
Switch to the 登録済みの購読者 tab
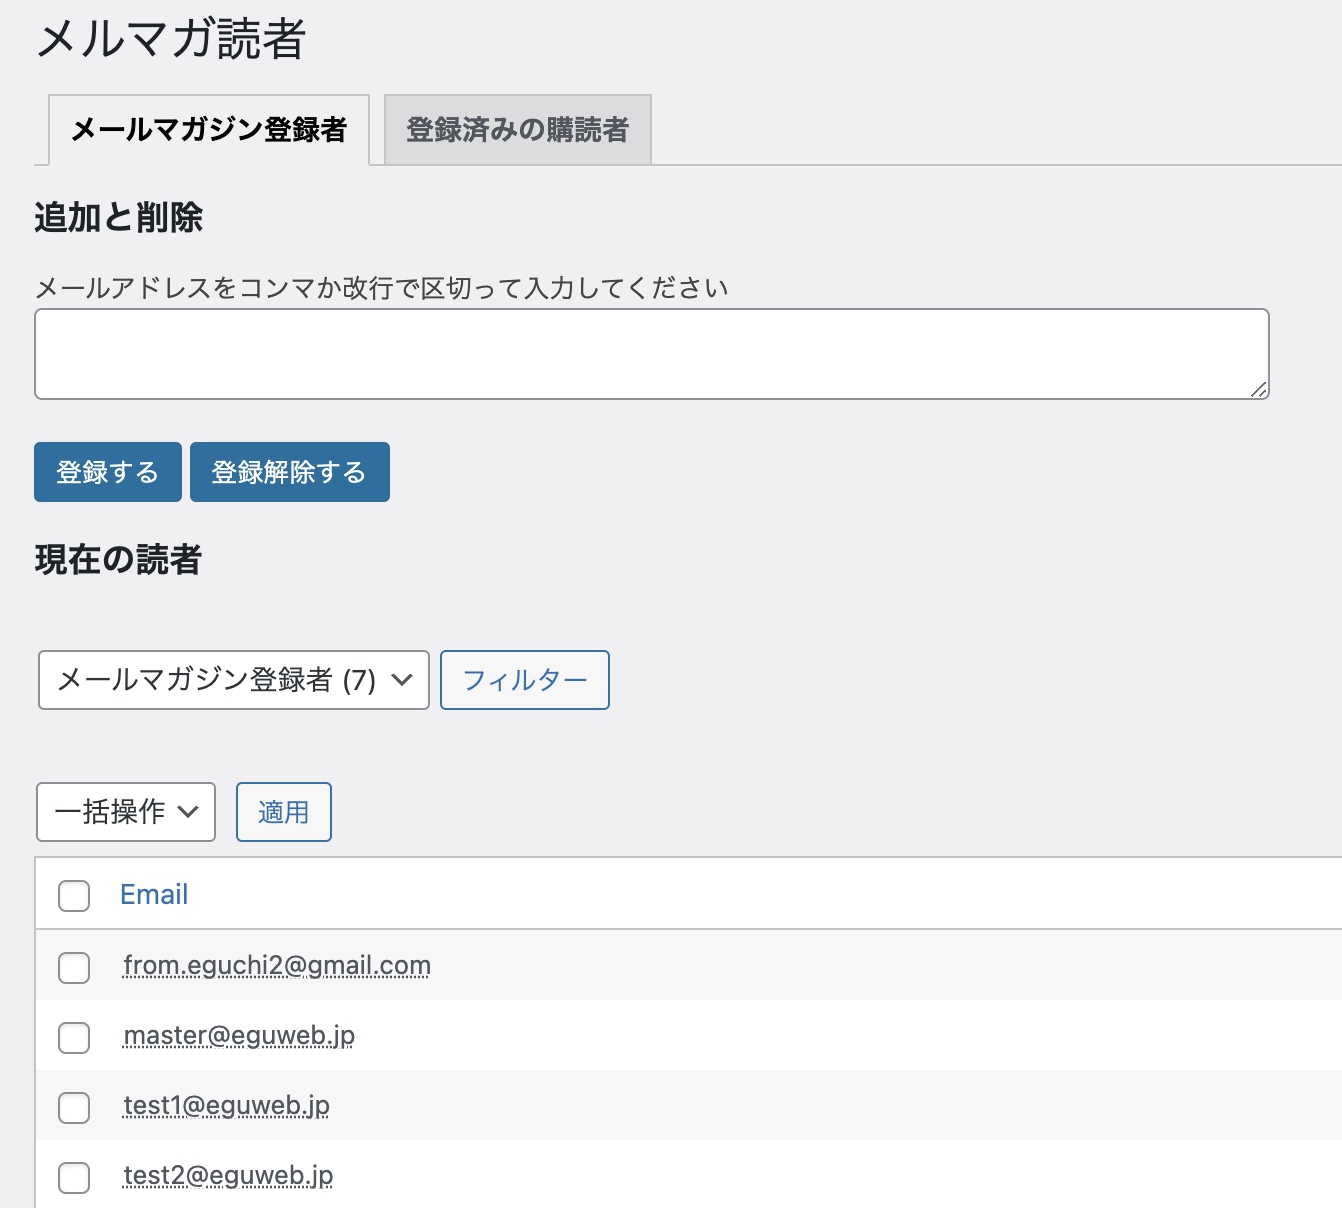pos(517,128)
